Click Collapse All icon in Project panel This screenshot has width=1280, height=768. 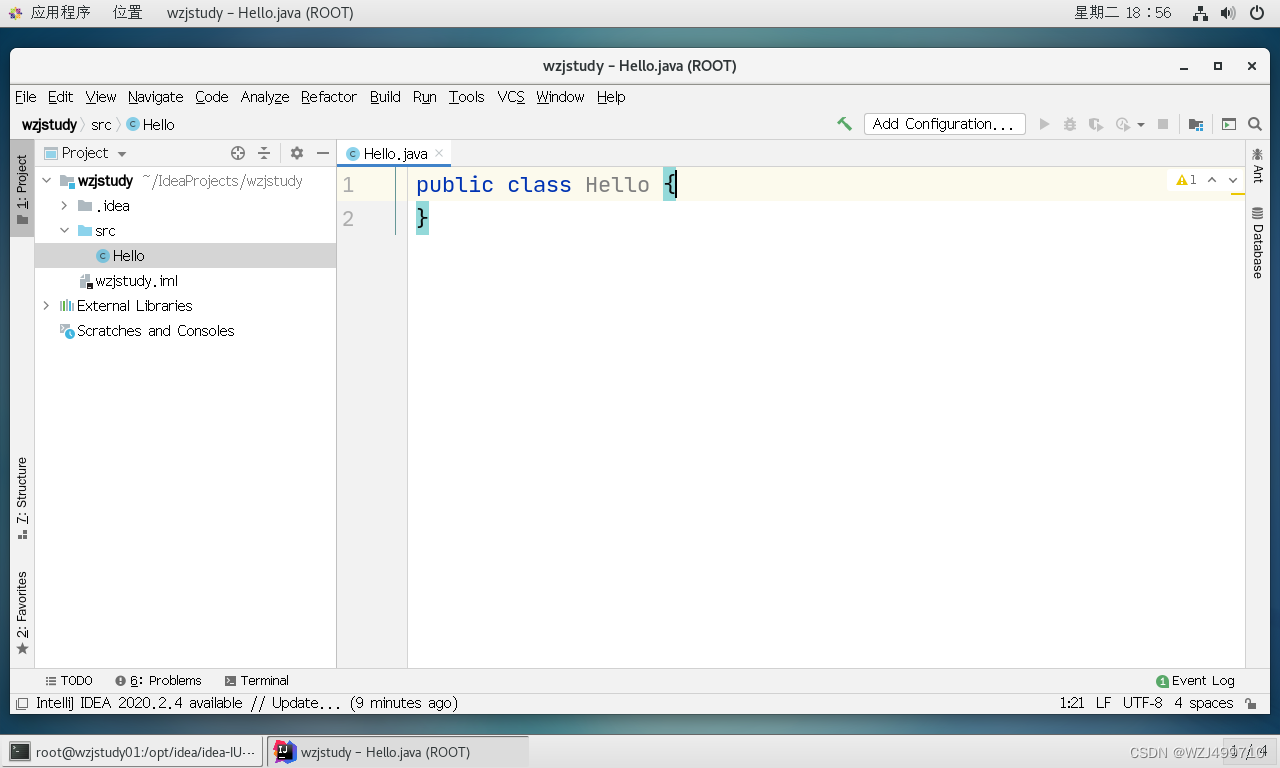click(264, 153)
